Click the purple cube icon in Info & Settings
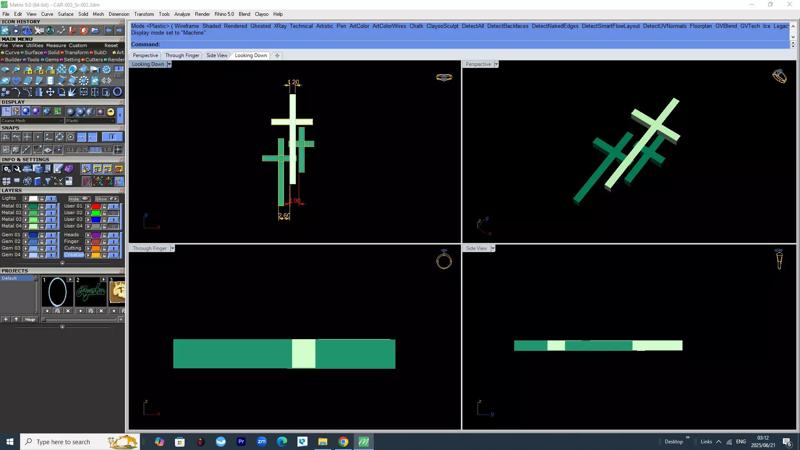Viewport: 800px width, 450px height. (69, 168)
